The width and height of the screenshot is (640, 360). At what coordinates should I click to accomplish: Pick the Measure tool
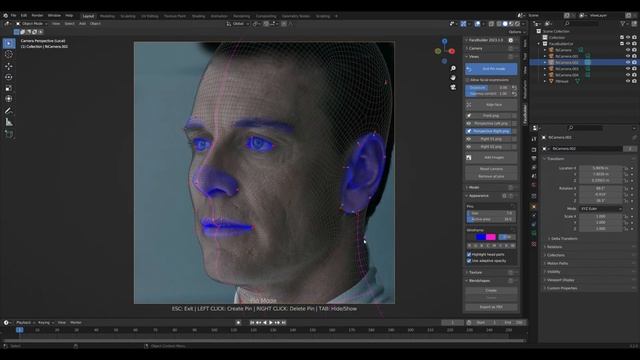click(9, 122)
